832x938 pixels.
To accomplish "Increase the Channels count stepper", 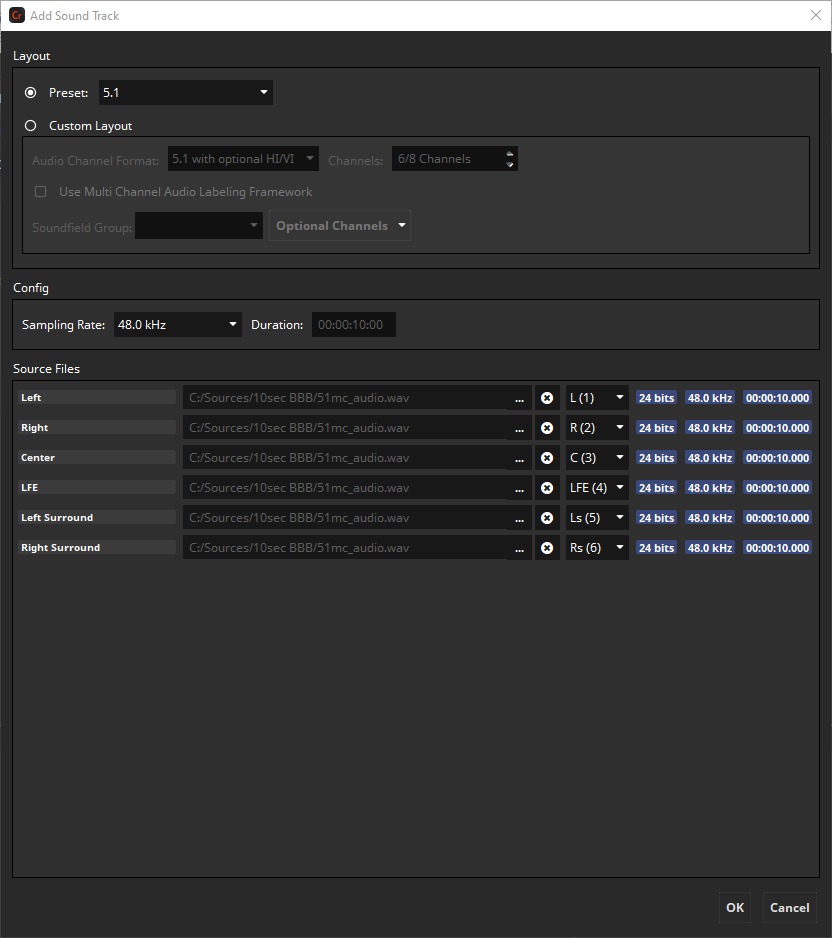I will (x=510, y=154).
